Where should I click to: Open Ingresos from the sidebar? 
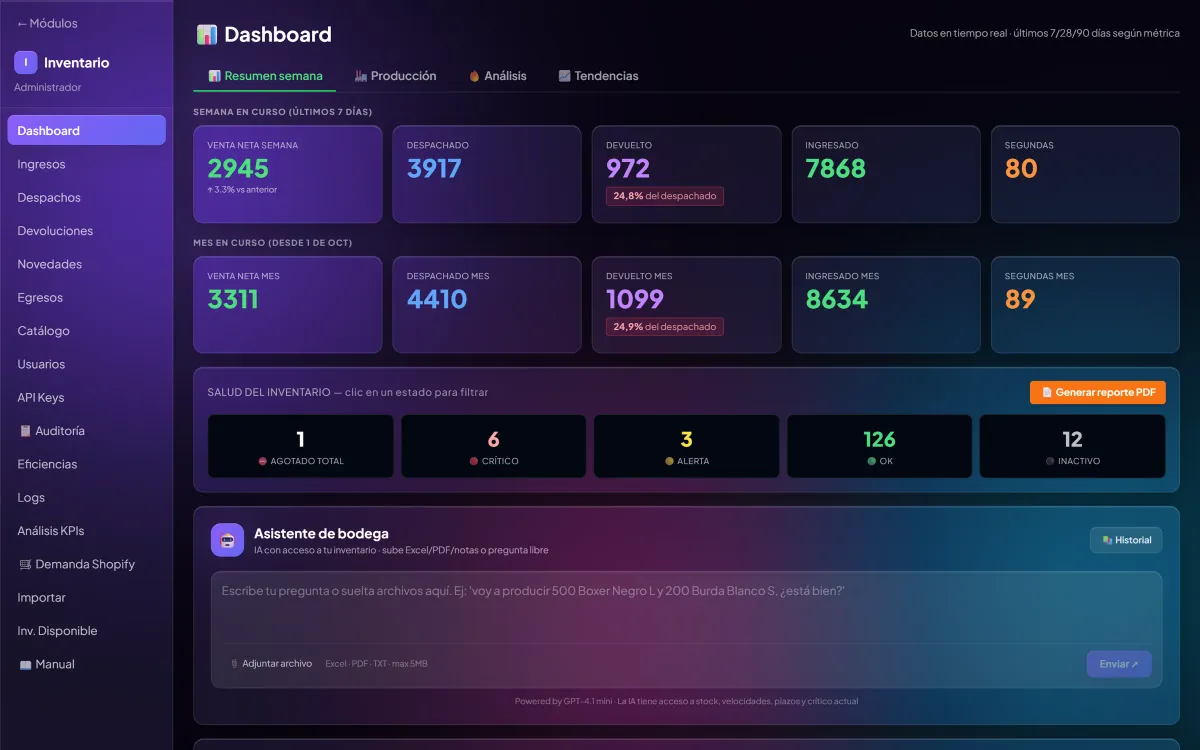pyautogui.click(x=86, y=164)
